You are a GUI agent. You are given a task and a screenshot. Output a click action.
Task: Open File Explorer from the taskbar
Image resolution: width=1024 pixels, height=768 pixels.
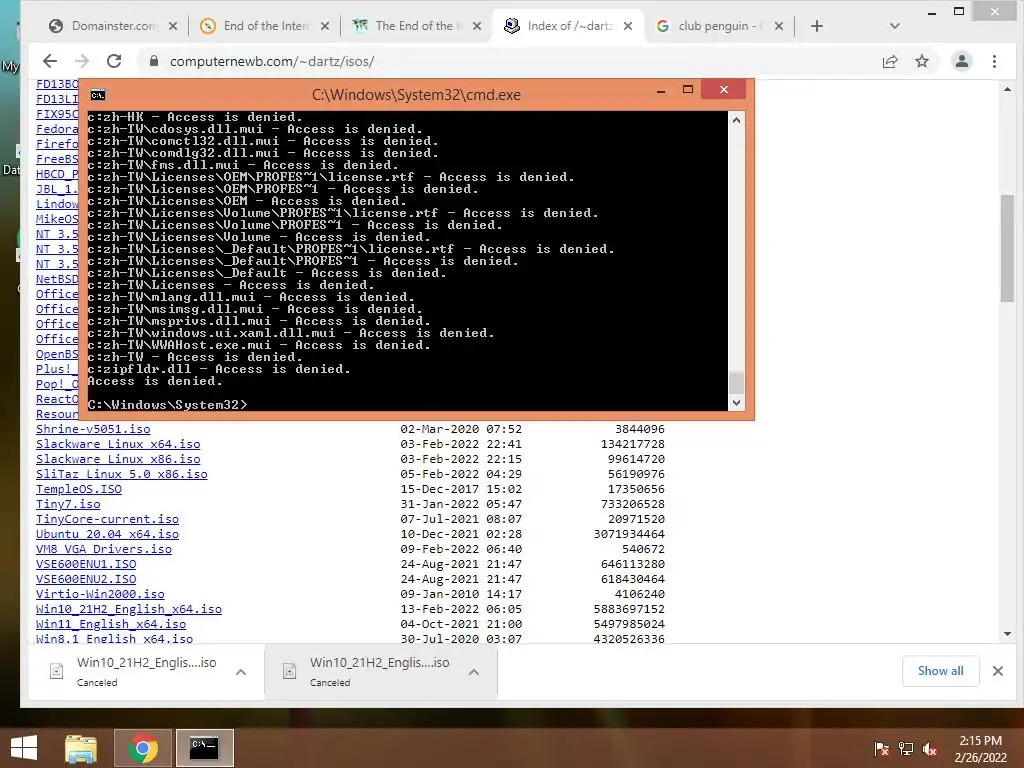pos(80,748)
